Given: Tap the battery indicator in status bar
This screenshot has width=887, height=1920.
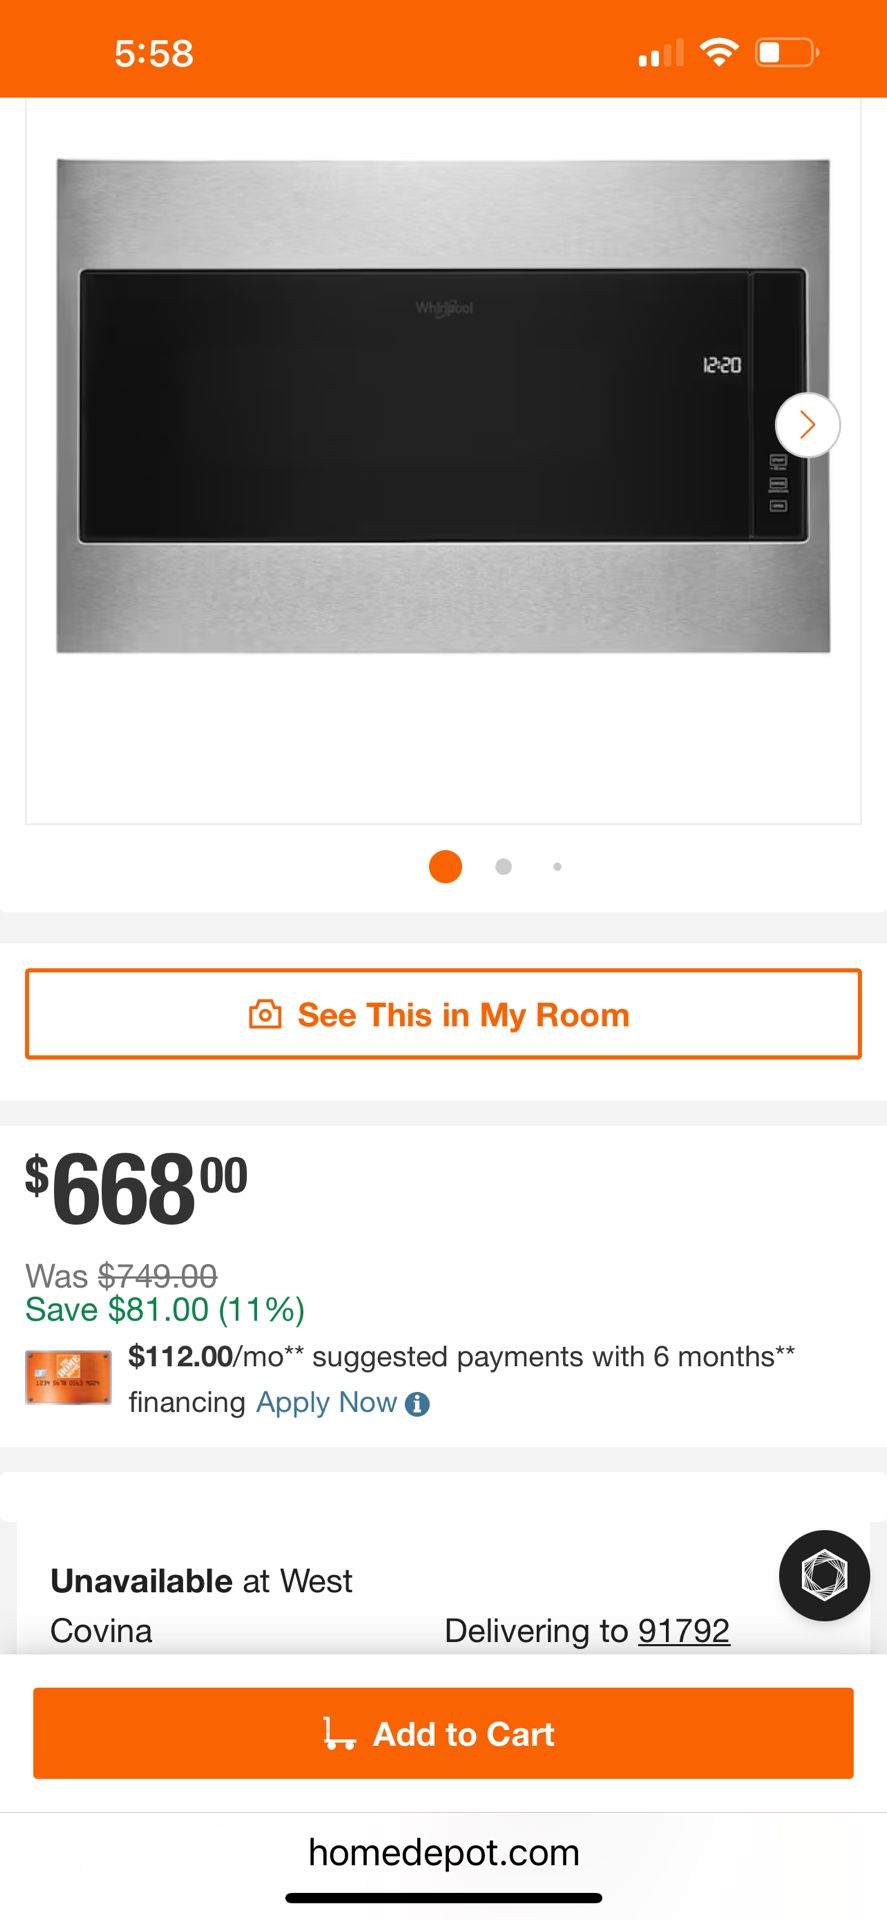Looking at the screenshot, I should (x=787, y=52).
